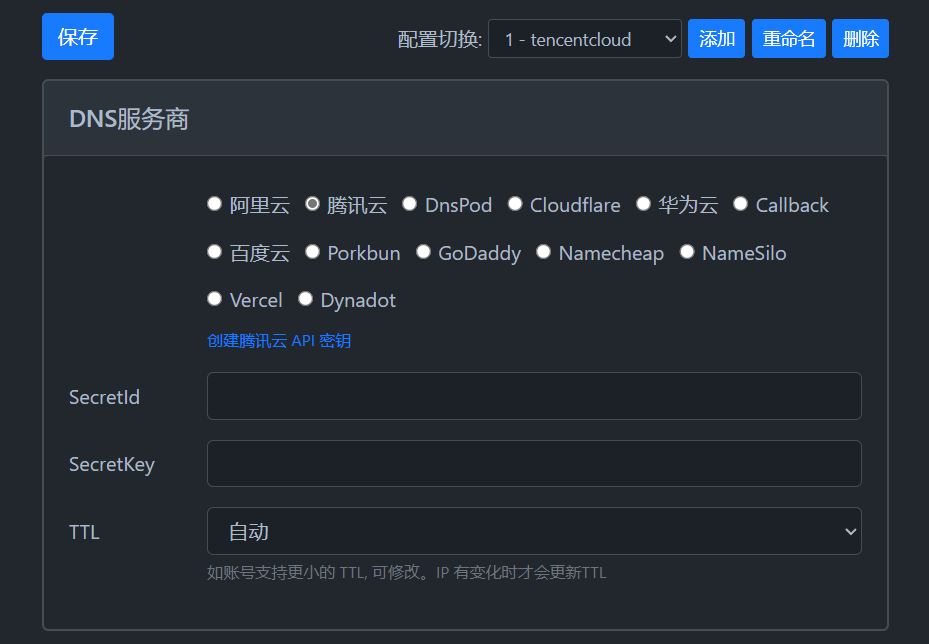The height and width of the screenshot is (644, 929).
Task: Select the 华为云 radio option
Action: click(643, 204)
